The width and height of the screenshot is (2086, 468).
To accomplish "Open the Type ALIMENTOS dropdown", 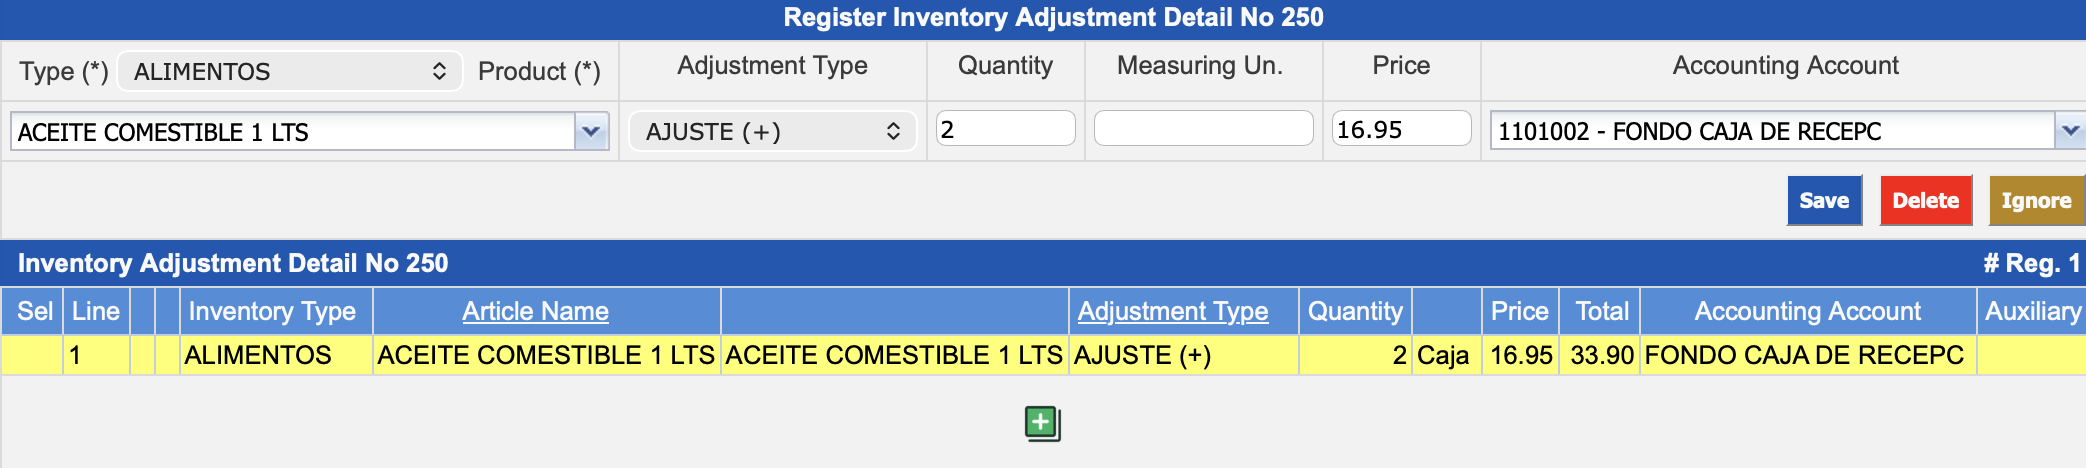I will click(x=290, y=71).
